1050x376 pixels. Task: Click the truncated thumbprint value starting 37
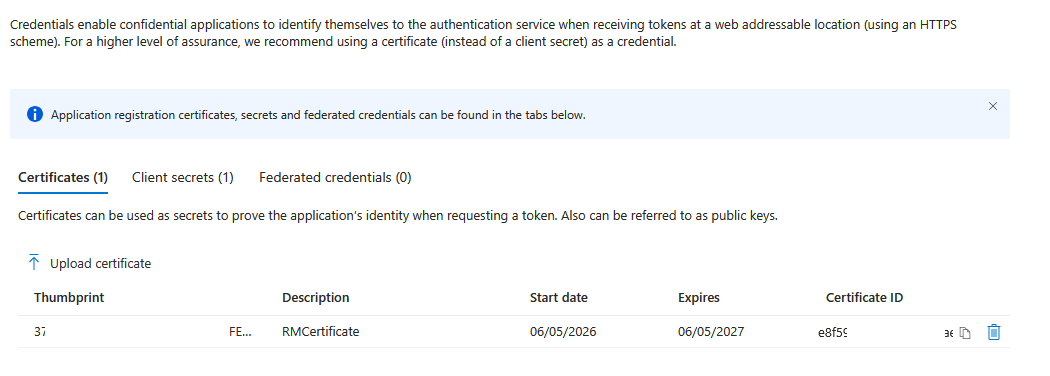click(x=40, y=331)
